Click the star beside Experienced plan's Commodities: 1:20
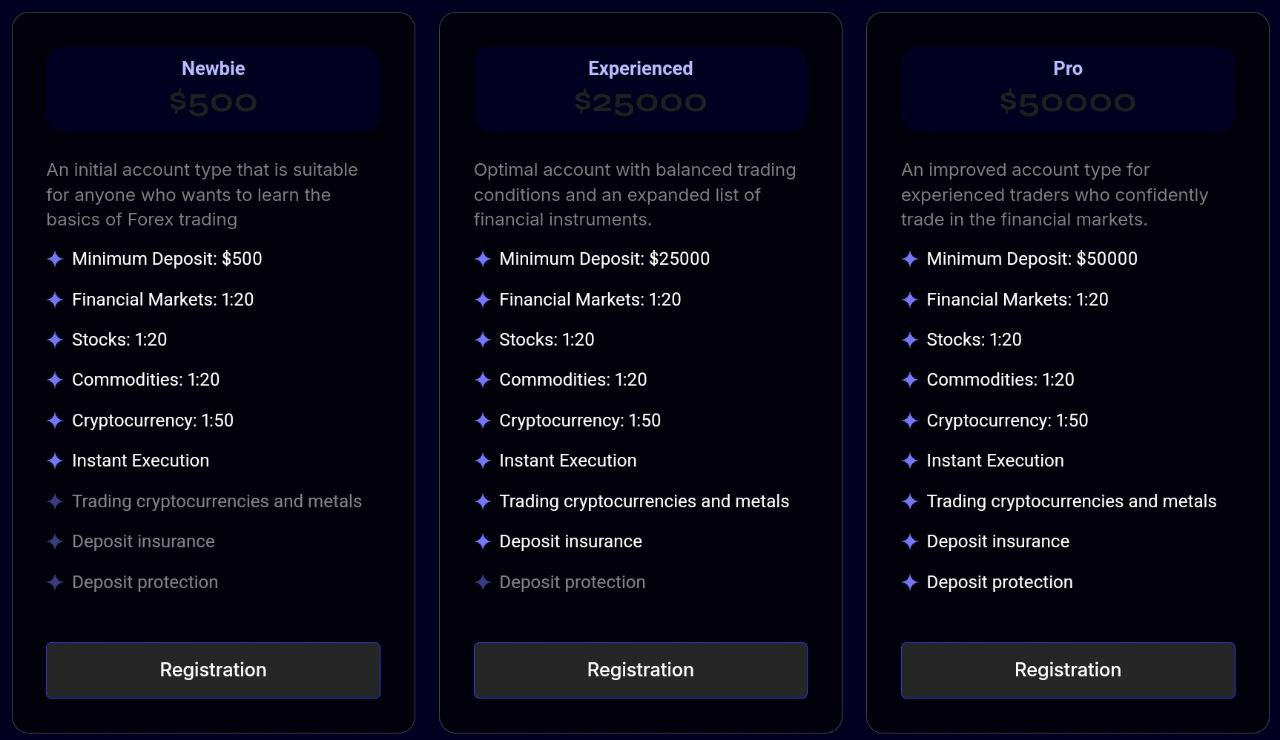Viewport: 1280px width, 740px height. 482,380
